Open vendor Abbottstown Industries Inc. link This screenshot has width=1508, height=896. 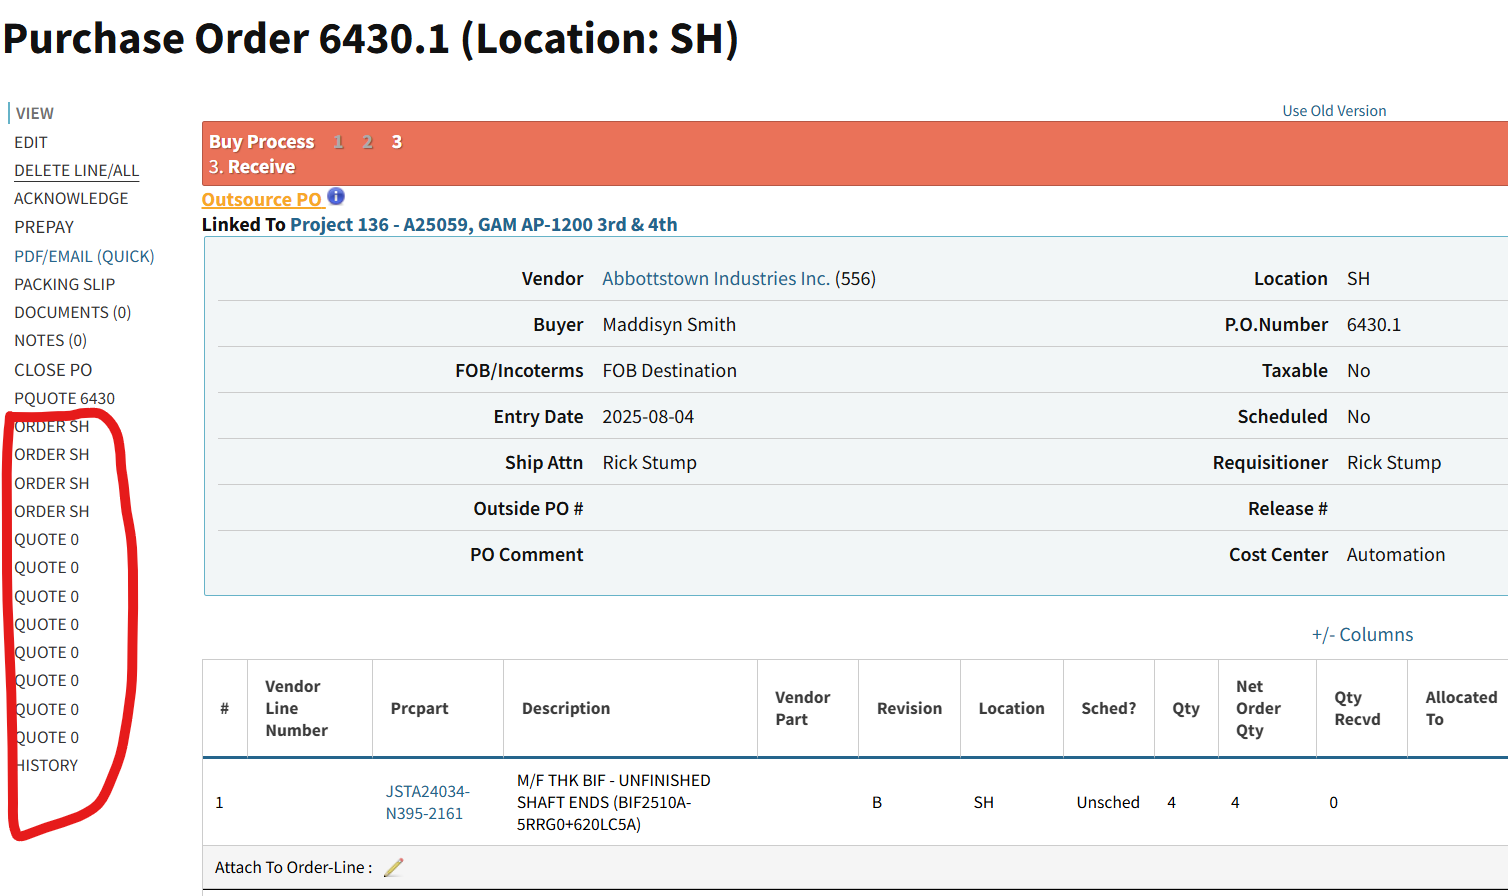point(716,278)
